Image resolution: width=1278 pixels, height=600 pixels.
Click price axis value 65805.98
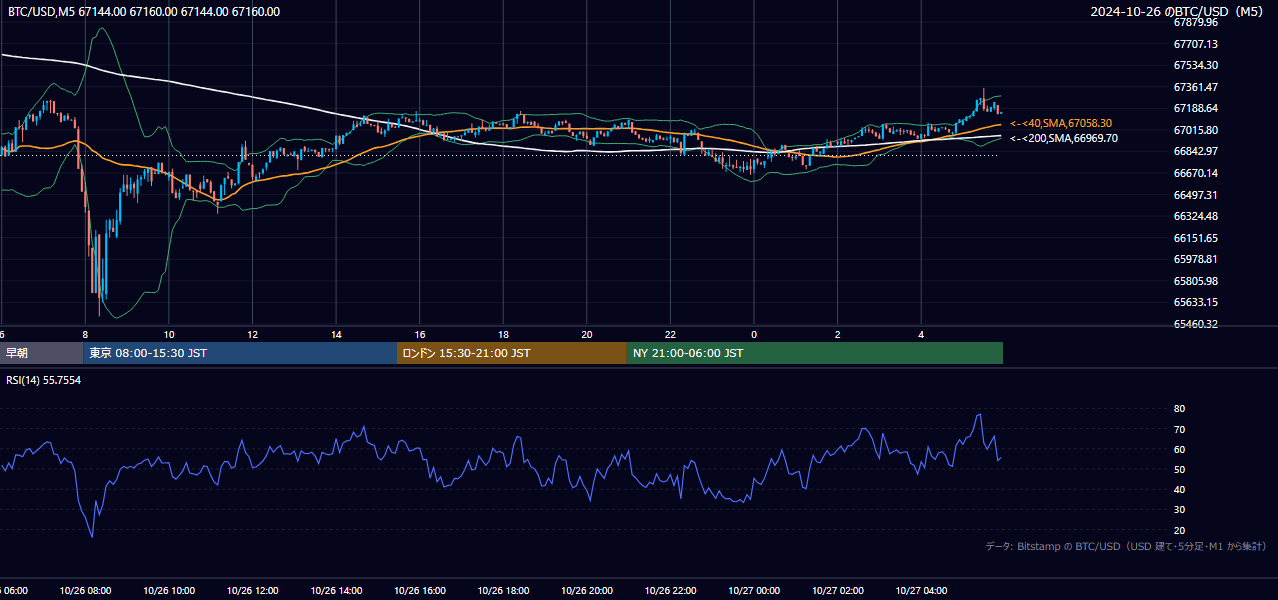click(1196, 281)
